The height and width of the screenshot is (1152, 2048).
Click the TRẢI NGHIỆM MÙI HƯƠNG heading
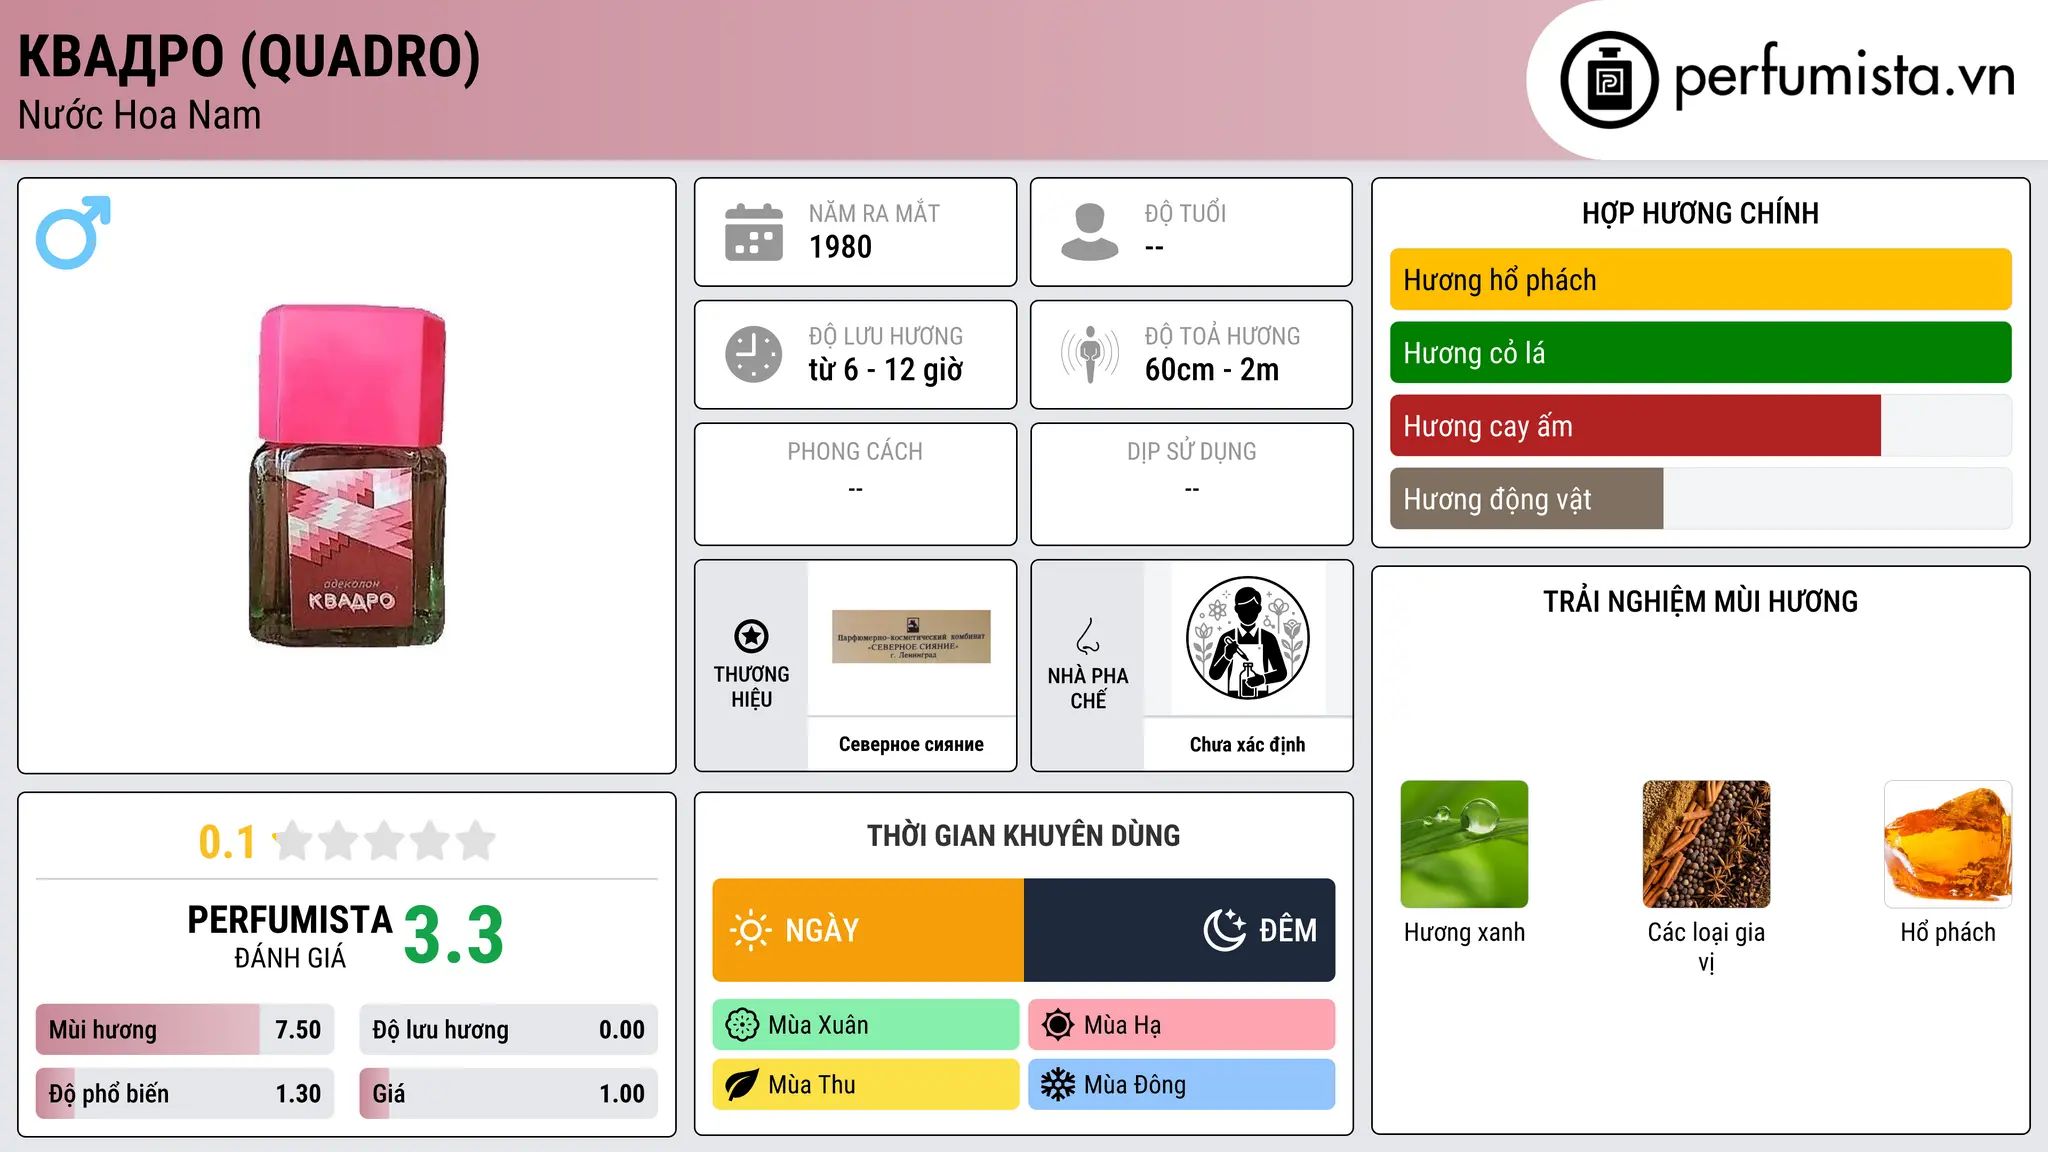1700,601
